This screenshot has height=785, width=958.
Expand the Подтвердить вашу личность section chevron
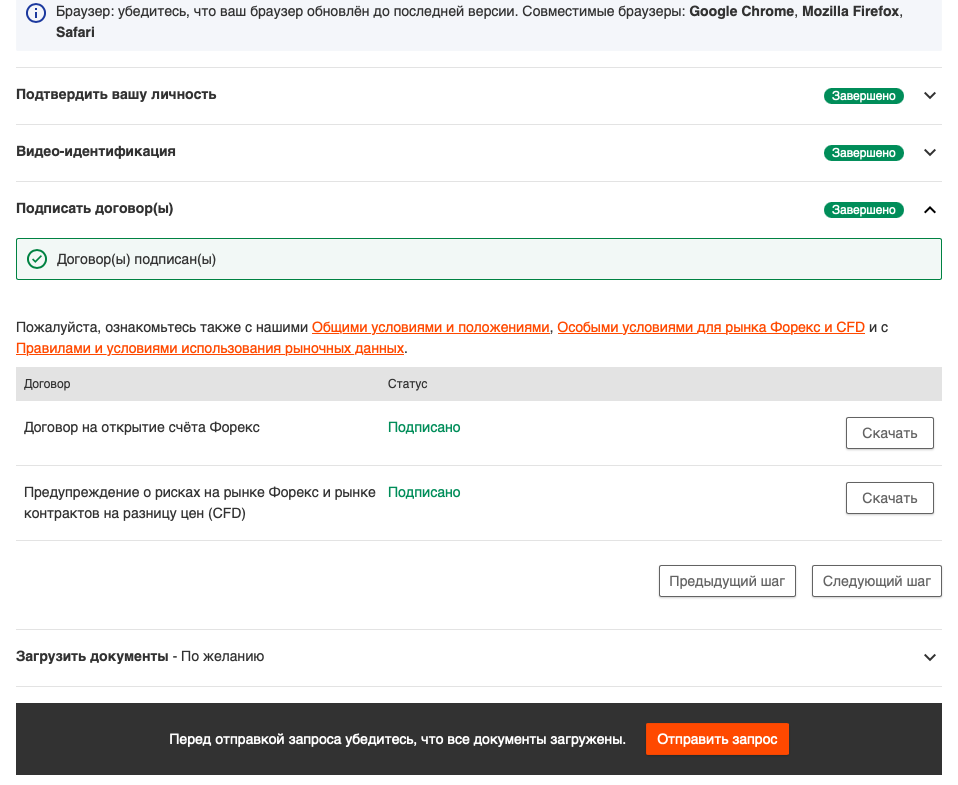pos(929,96)
